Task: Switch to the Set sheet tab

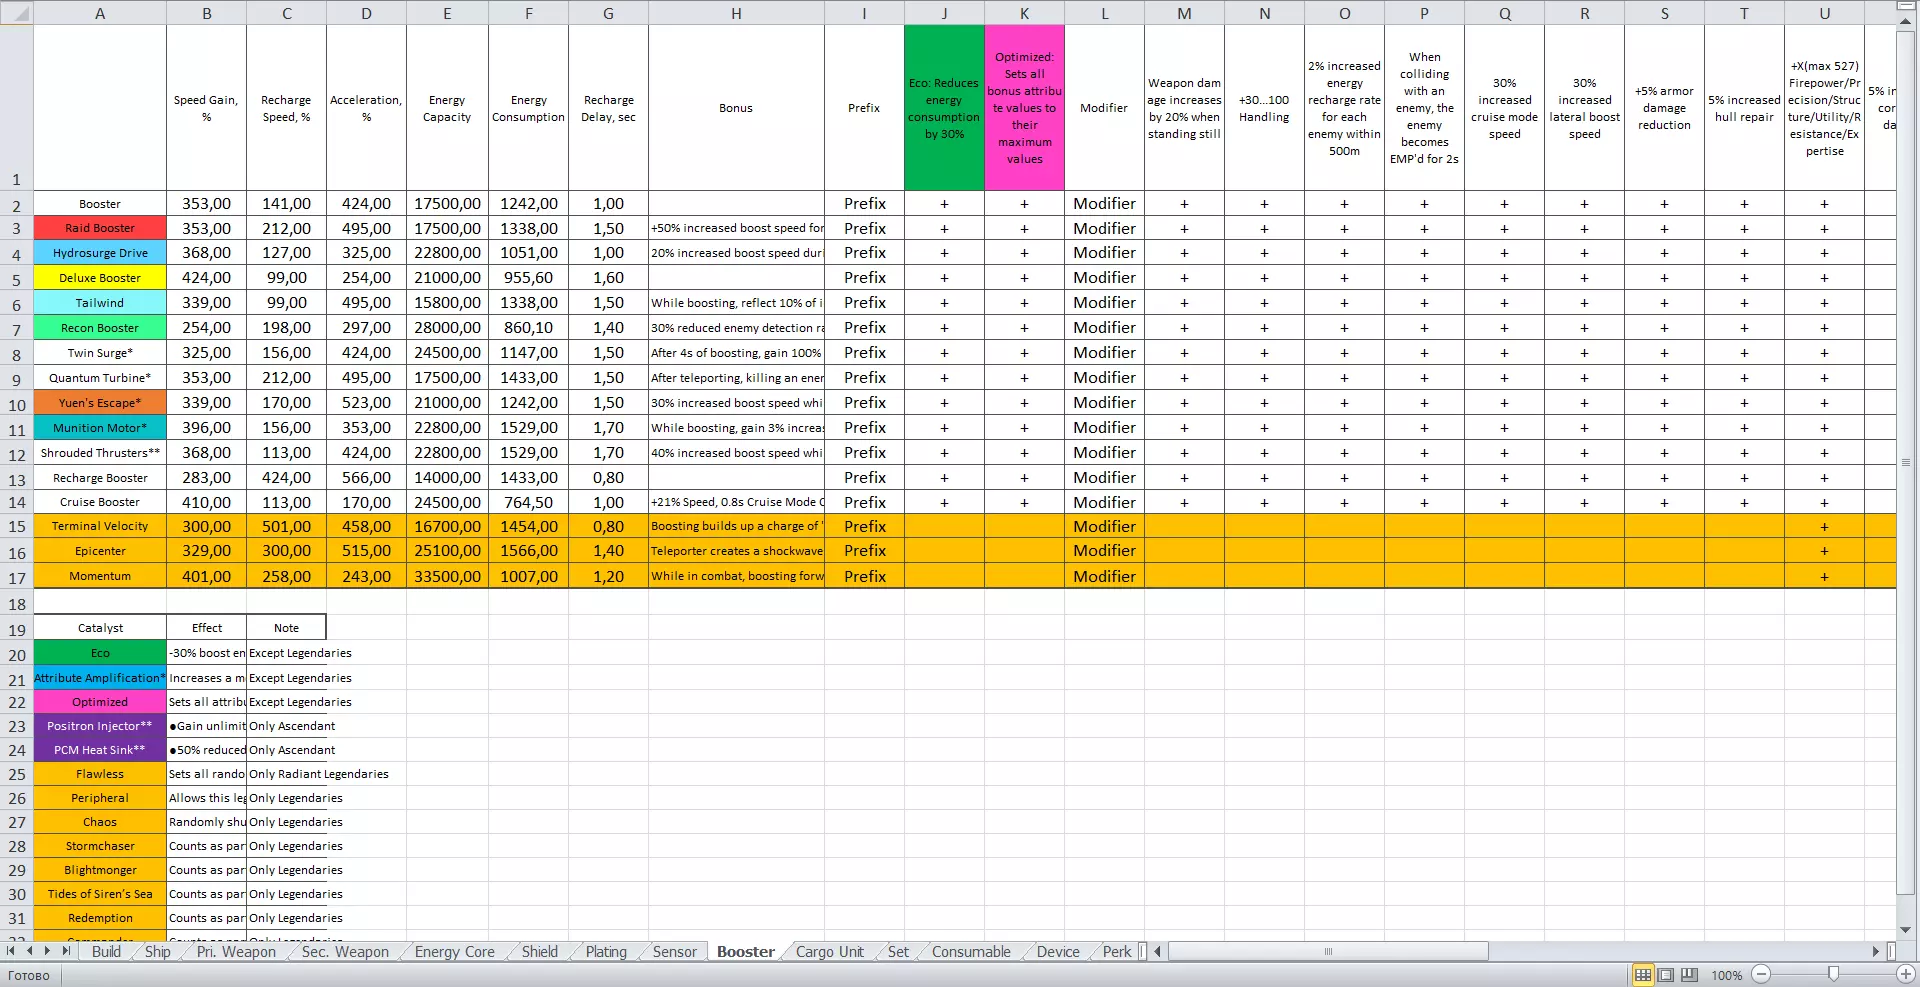Action: tap(899, 952)
